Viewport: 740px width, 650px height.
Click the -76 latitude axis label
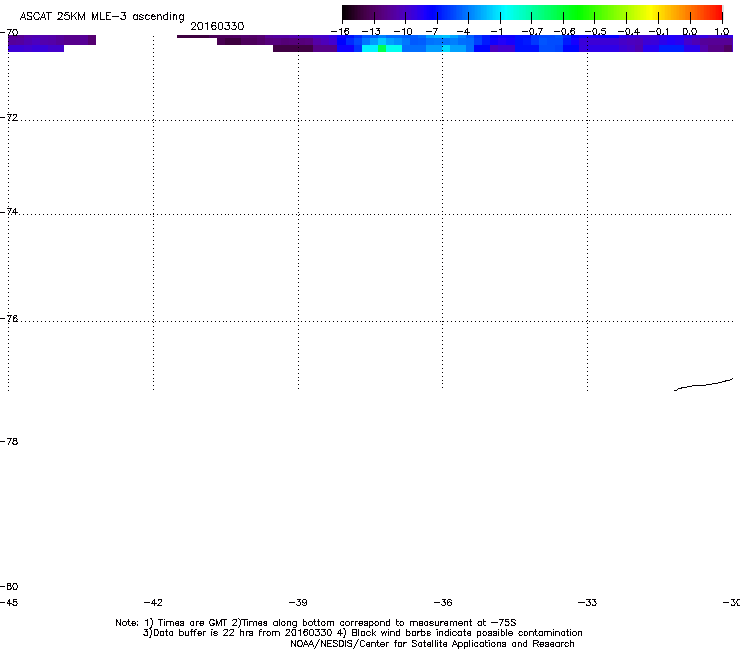9,319
